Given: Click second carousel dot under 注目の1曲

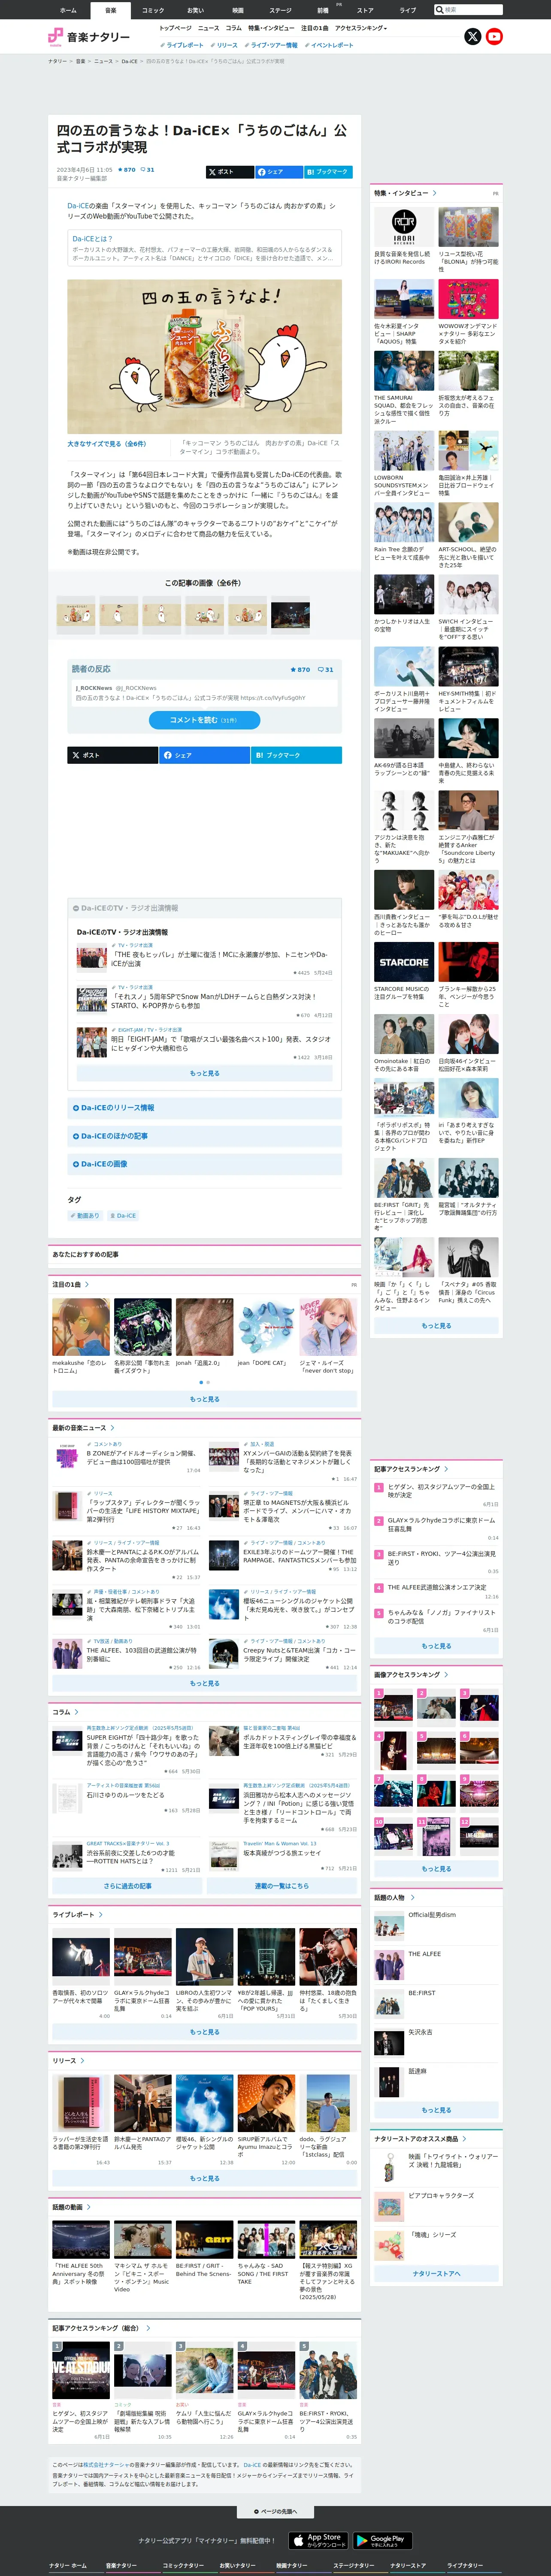Looking at the screenshot, I should click(x=208, y=1382).
